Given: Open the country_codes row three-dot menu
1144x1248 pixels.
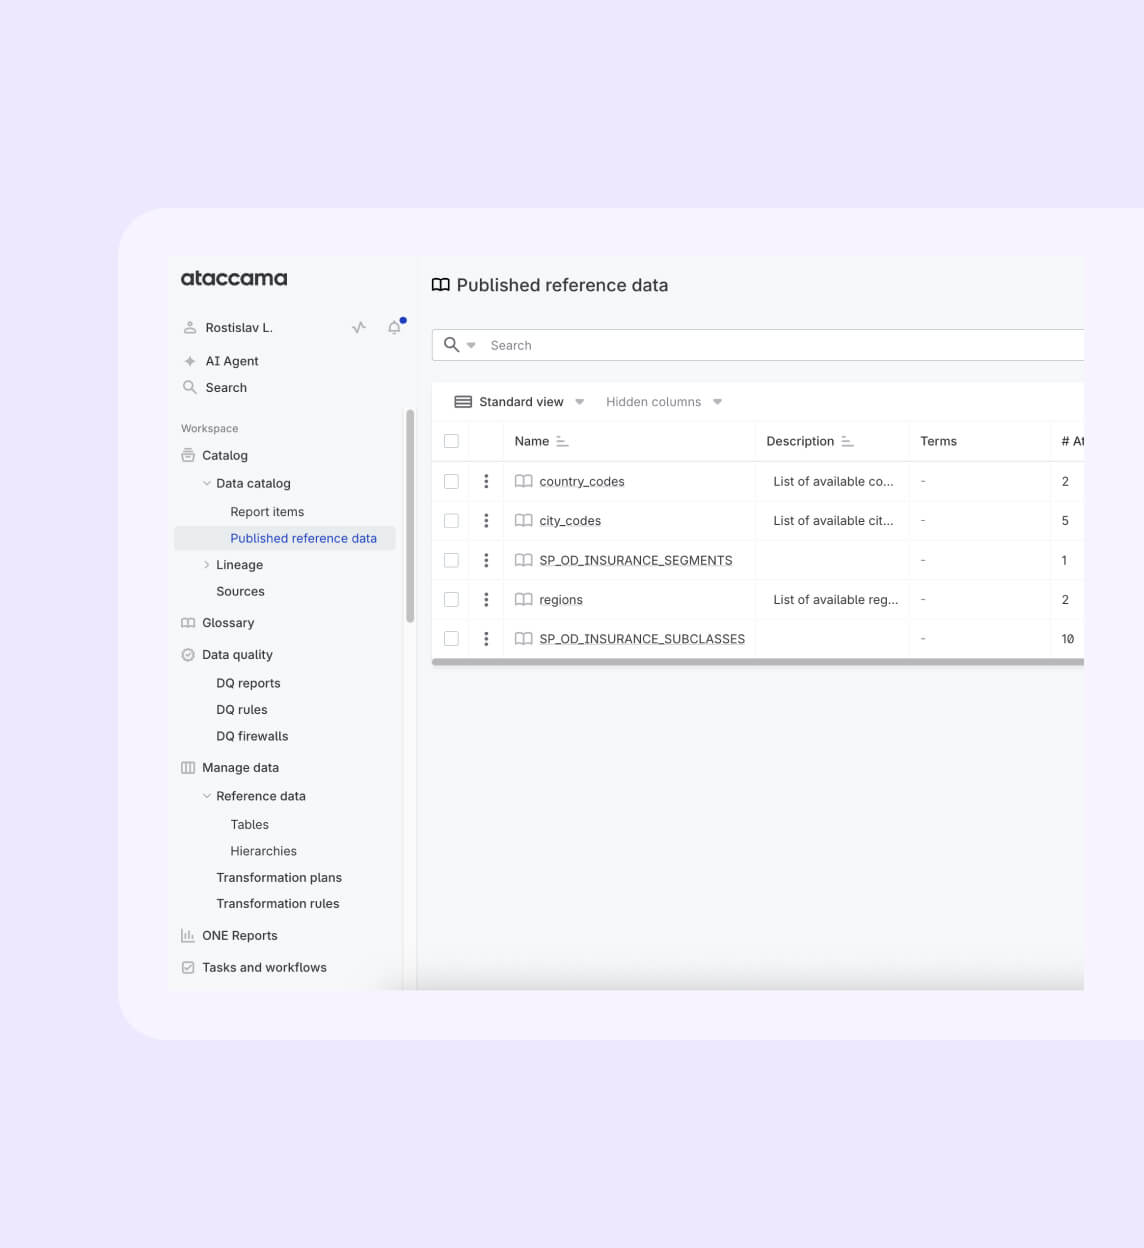Looking at the screenshot, I should (486, 482).
